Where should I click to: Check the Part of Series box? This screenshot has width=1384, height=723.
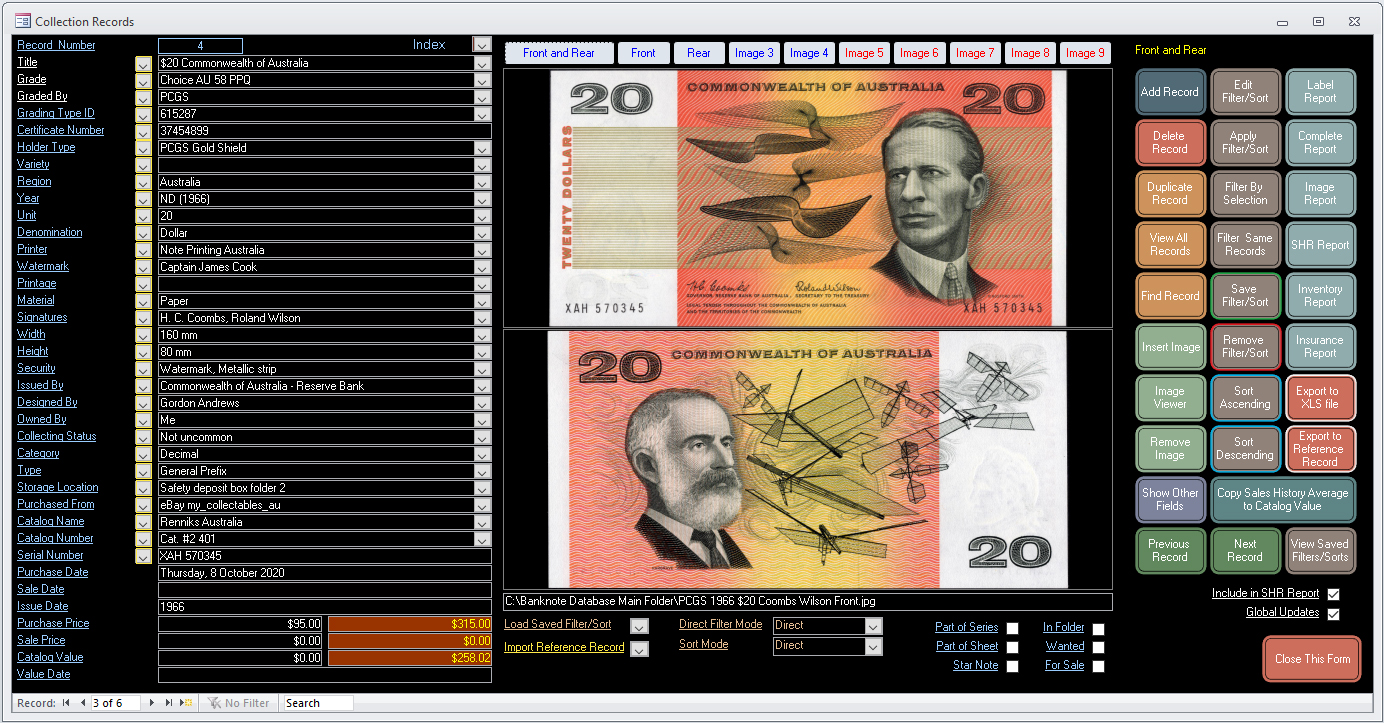click(1012, 628)
